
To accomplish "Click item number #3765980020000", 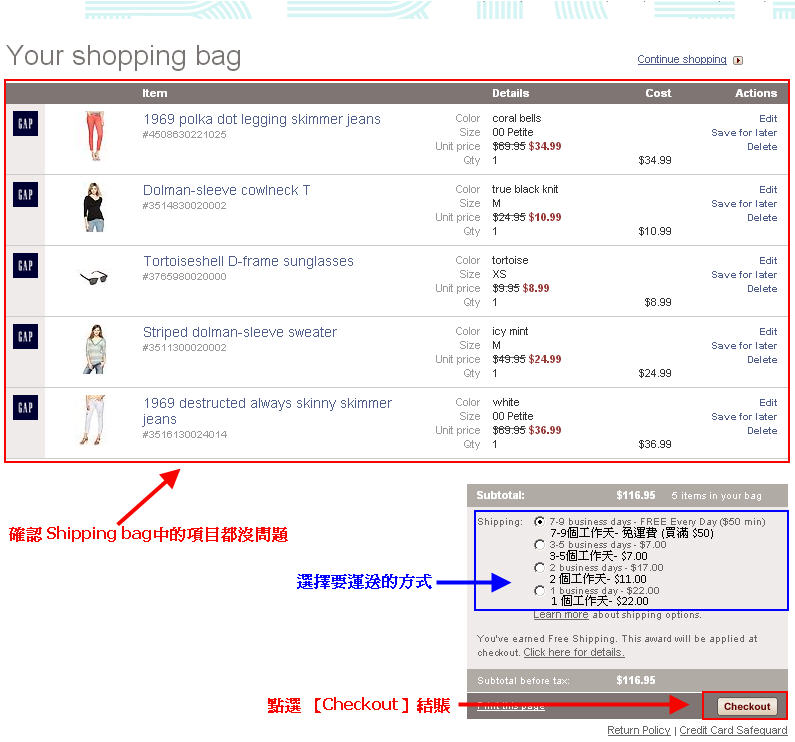I will [x=185, y=277].
